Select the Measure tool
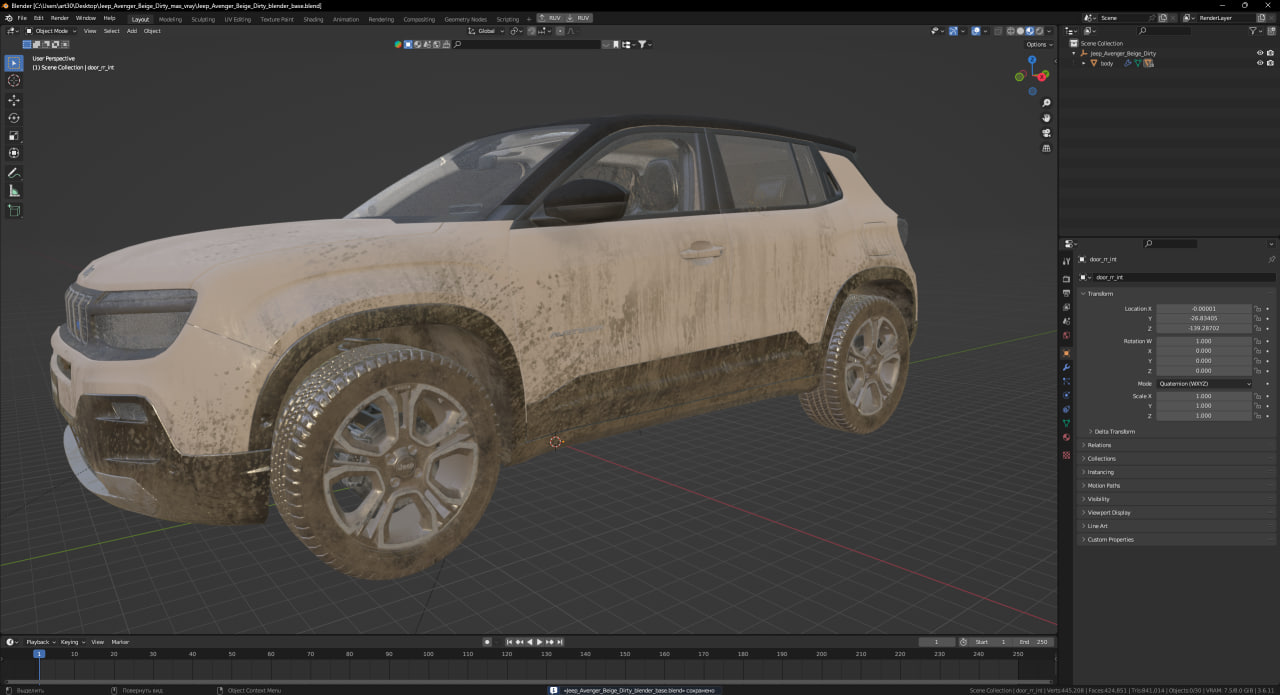Screen dimensions: 1280x695 (14, 191)
